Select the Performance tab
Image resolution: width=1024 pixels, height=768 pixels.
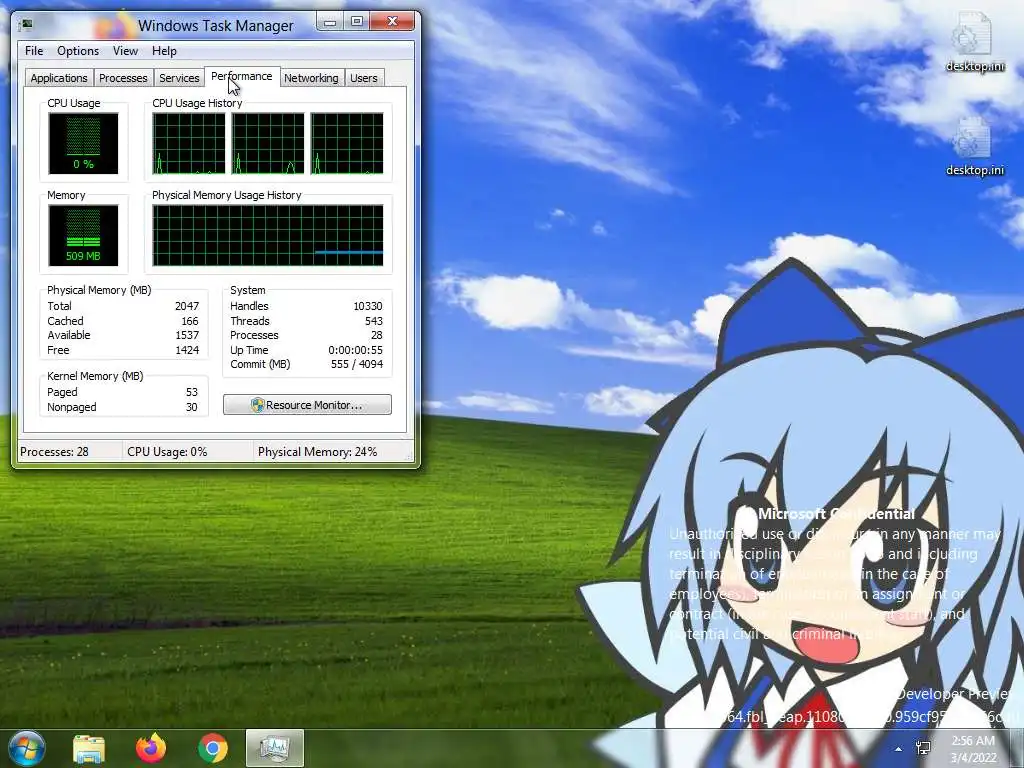click(x=242, y=76)
